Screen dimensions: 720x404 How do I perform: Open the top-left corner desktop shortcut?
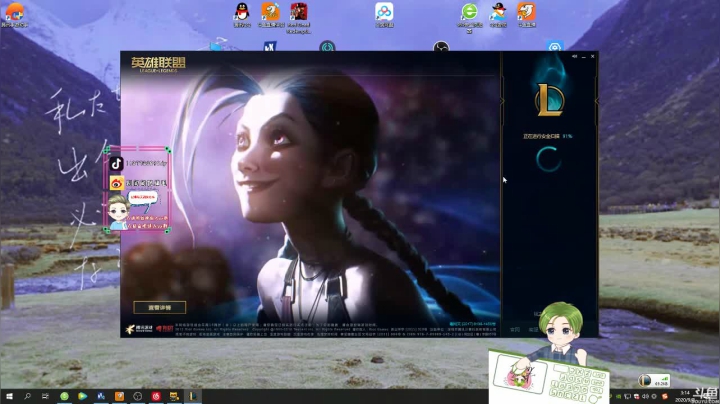(14, 15)
